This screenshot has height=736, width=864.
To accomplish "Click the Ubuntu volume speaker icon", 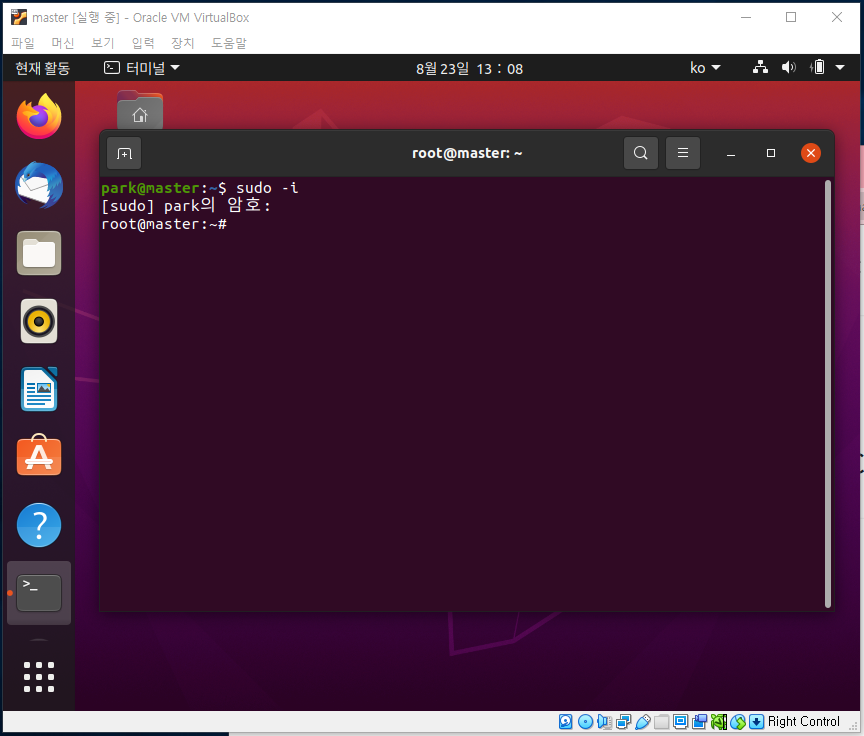I will pos(789,68).
